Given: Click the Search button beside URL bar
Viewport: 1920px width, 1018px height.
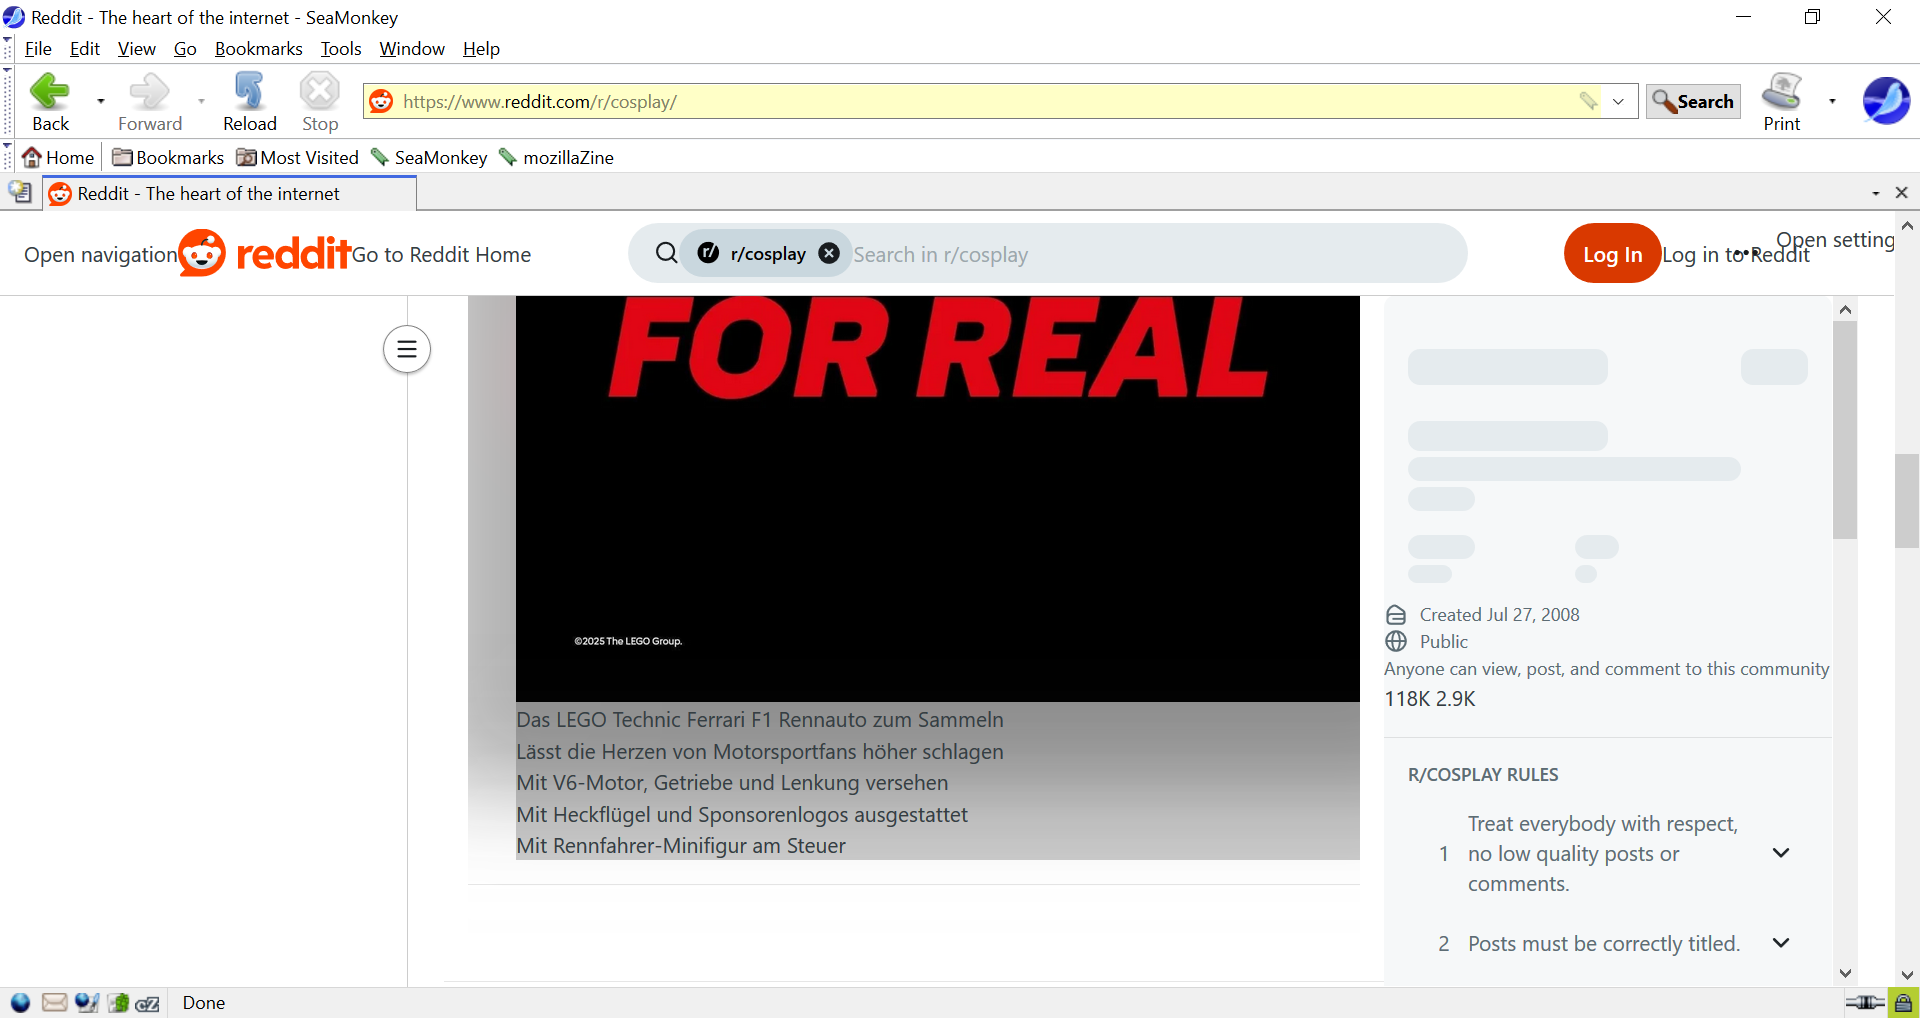Looking at the screenshot, I should (x=1693, y=101).
